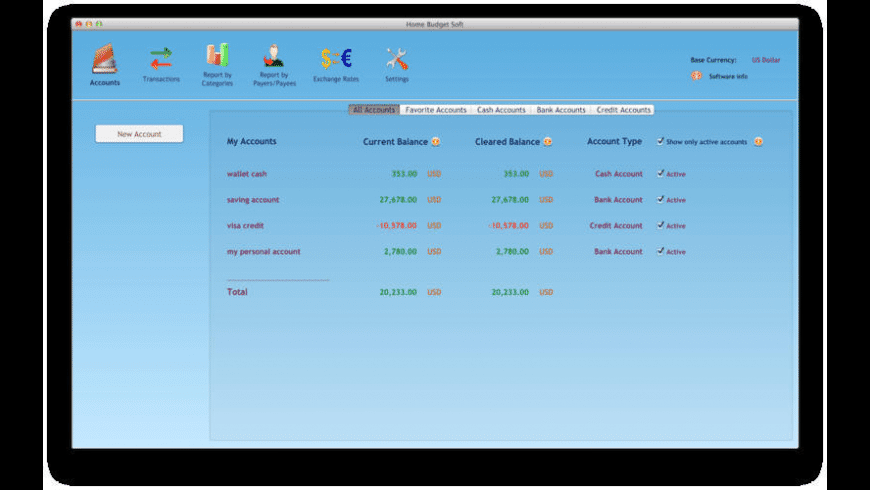
Task: Open the Accounts section icon
Action: 104,59
